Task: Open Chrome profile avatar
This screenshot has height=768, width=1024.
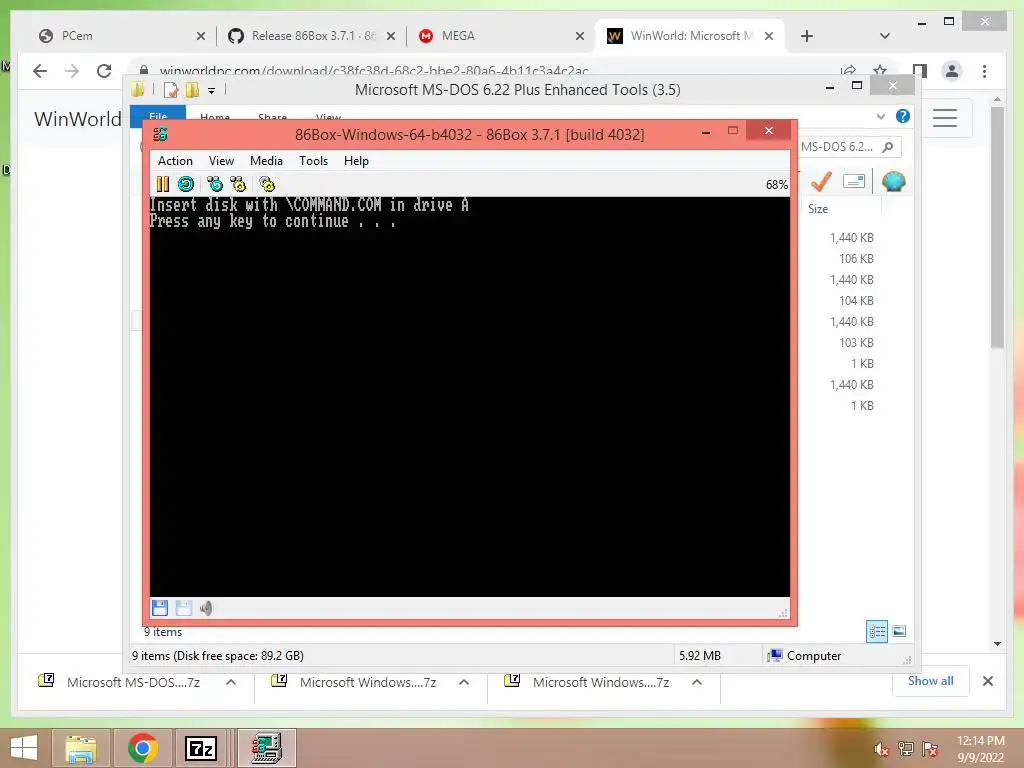Action: 952,71
